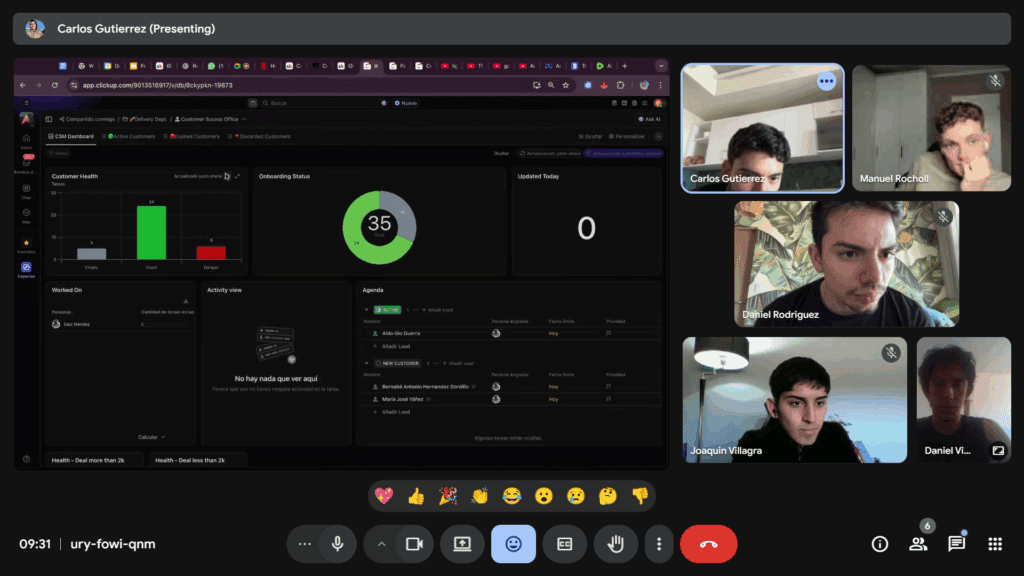1024x576 pixels.
Task: Click the present screen icon
Action: click(x=462, y=544)
